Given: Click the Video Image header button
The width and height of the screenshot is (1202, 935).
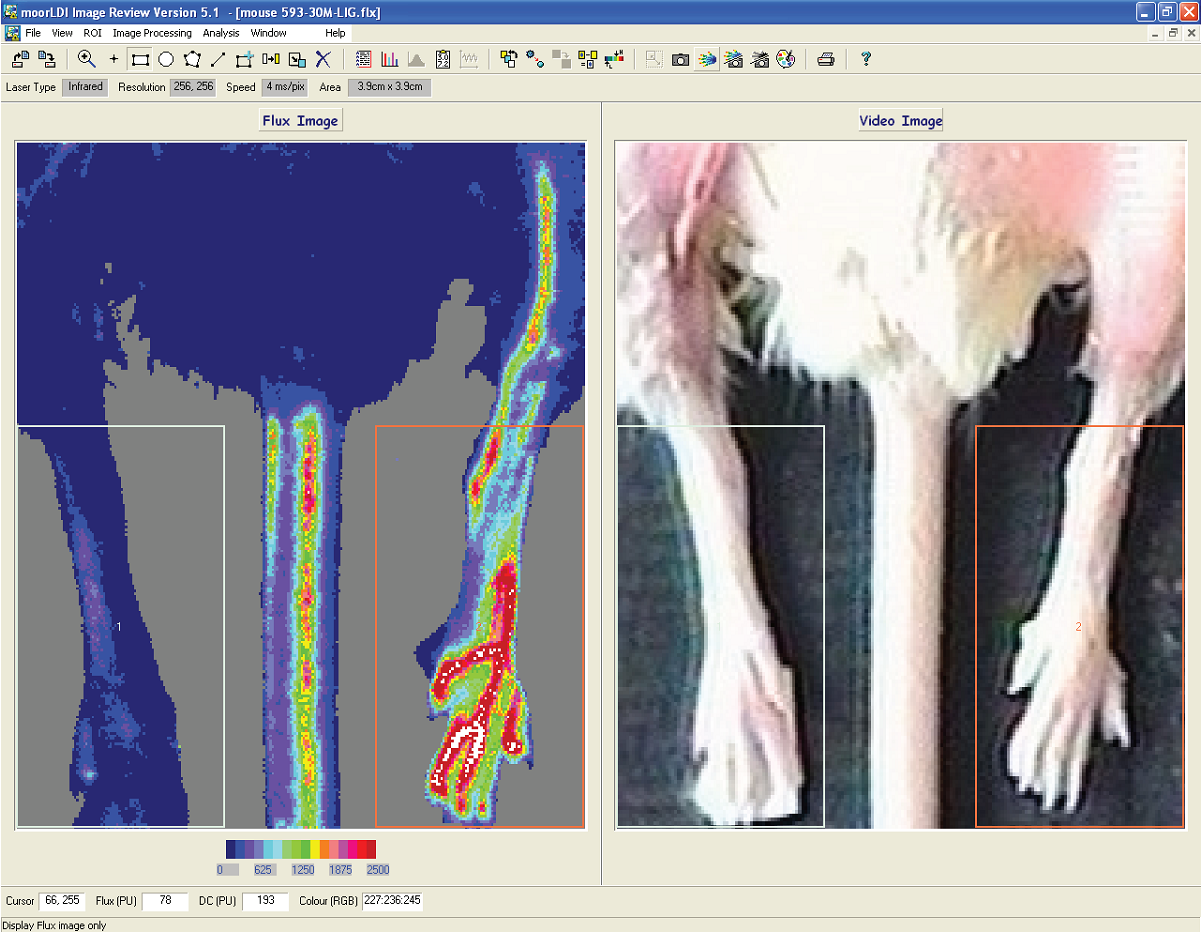Looking at the screenshot, I should [901, 121].
